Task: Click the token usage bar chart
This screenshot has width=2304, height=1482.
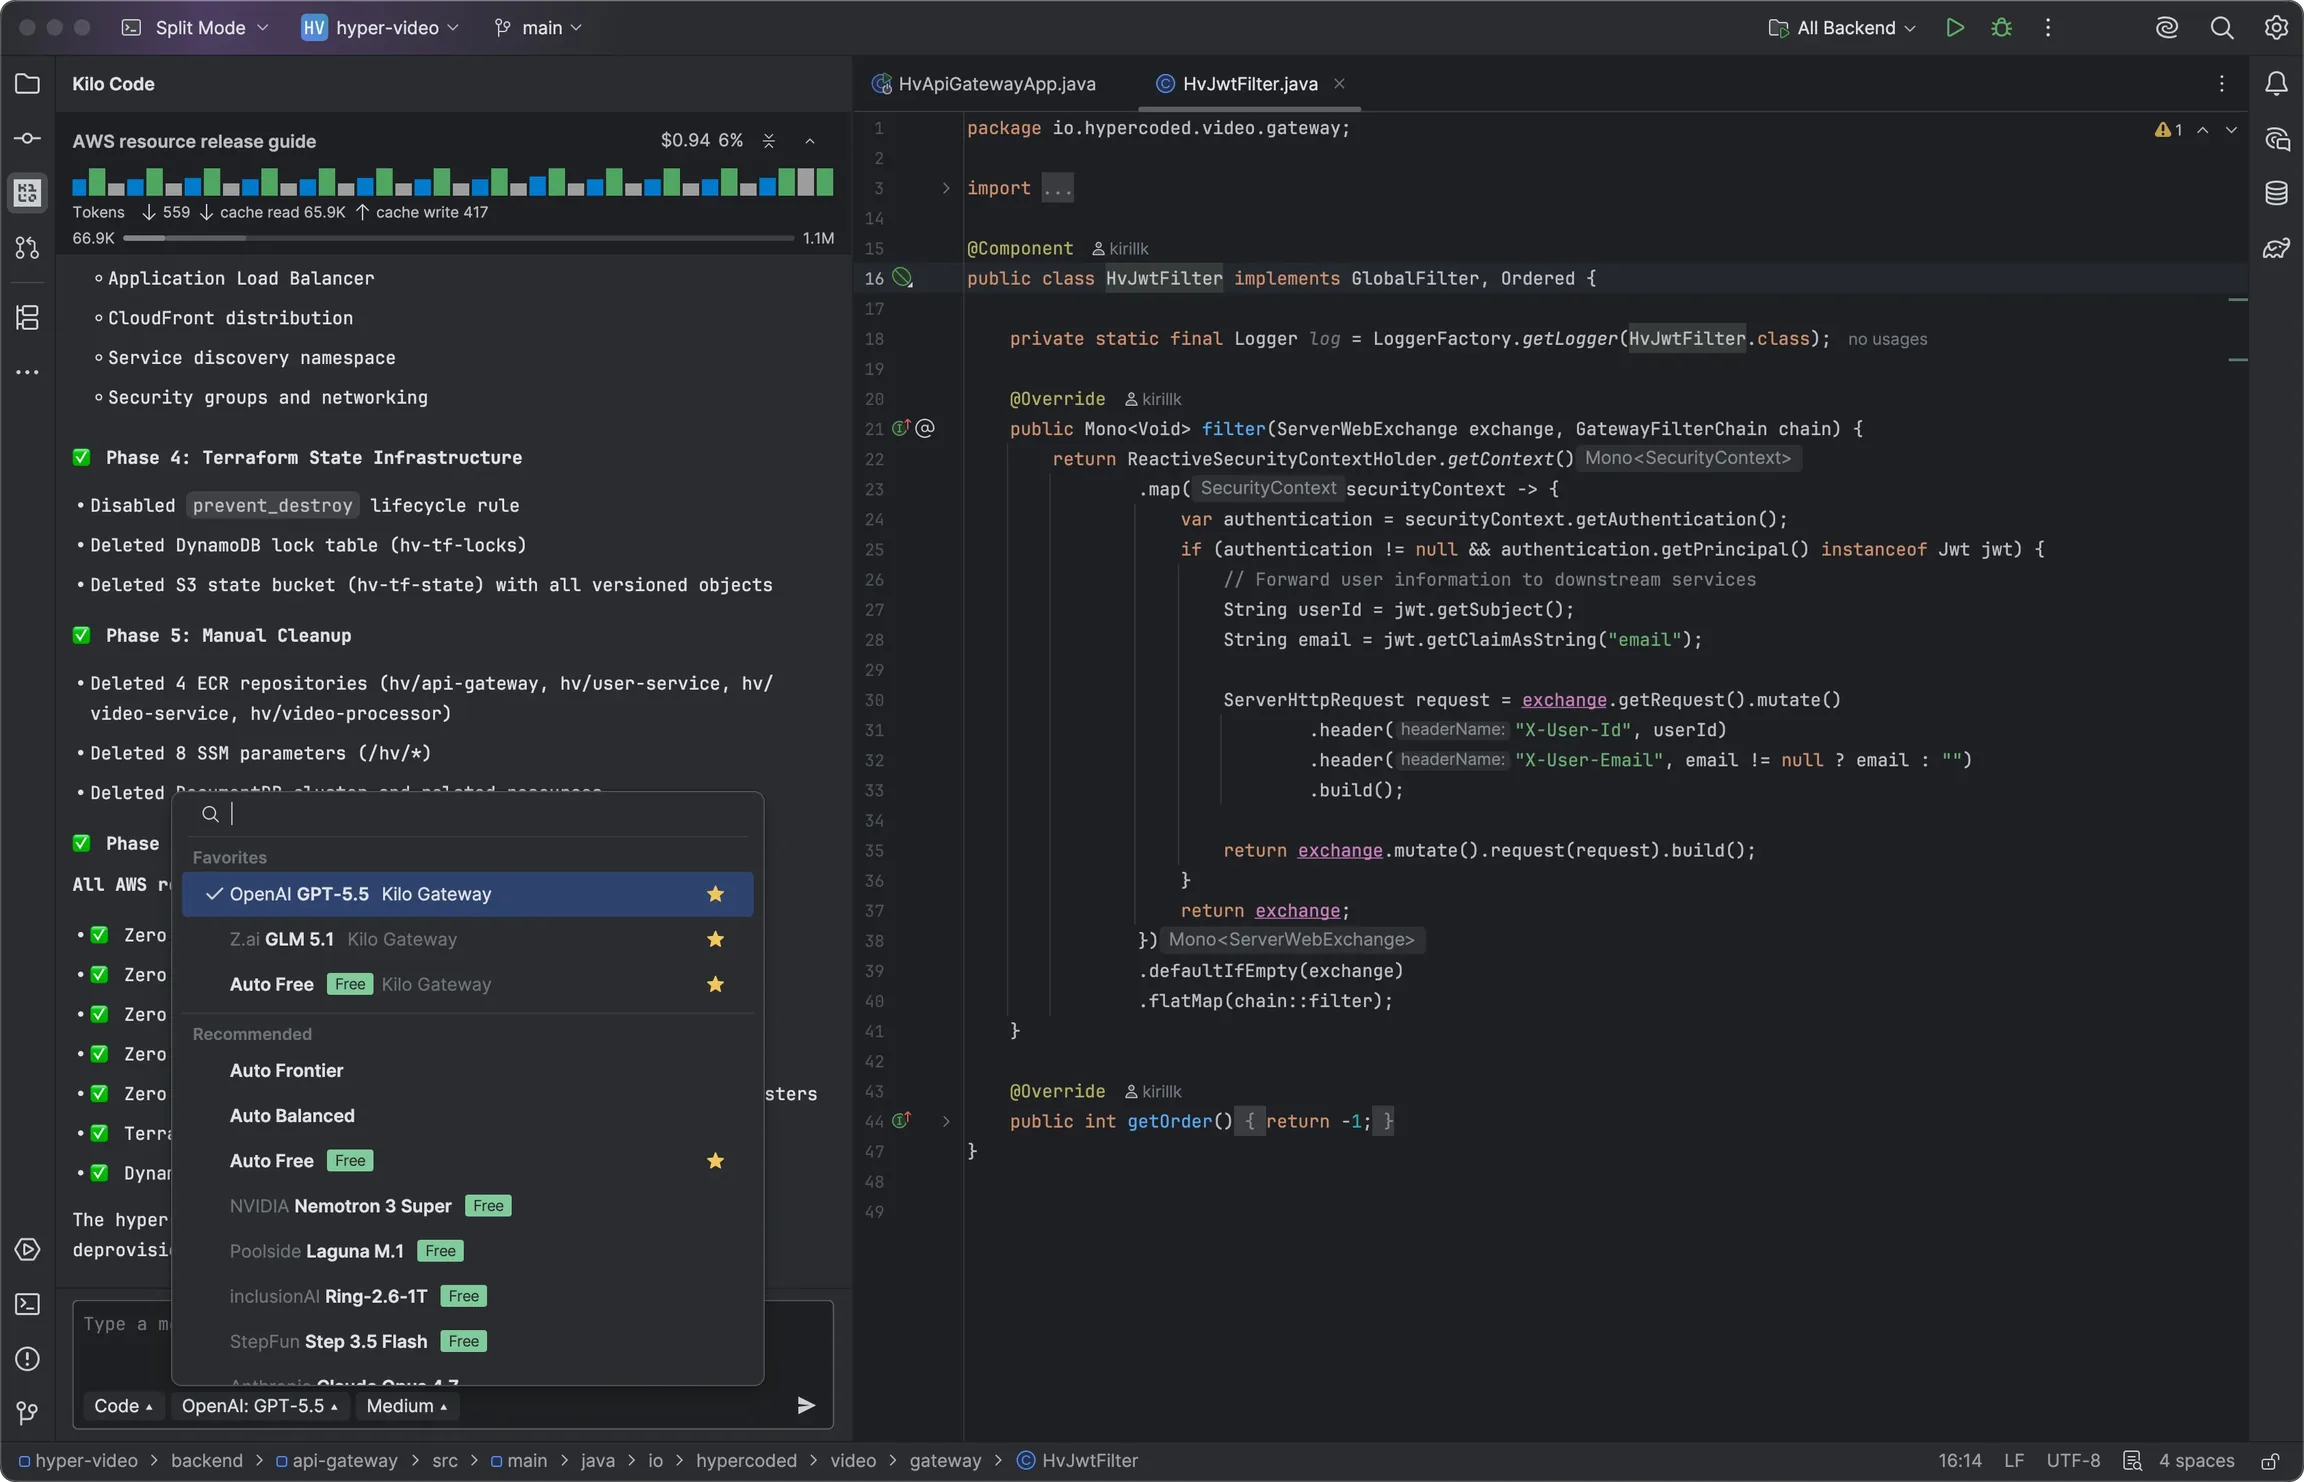Action: (x=452, y=182)
